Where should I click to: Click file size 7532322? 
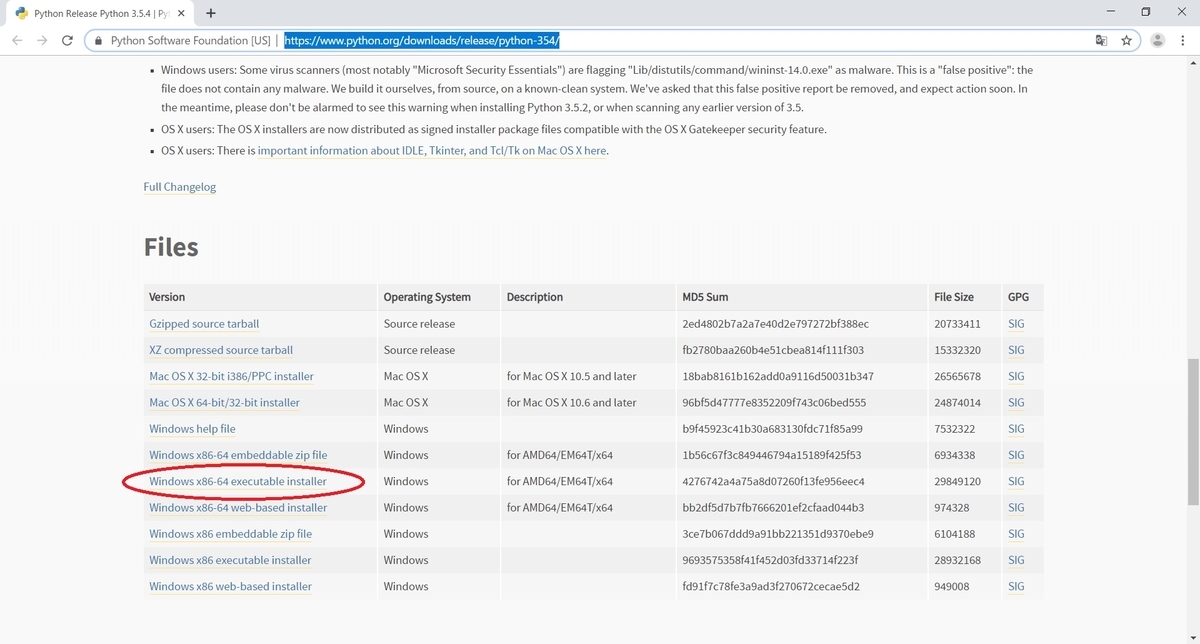pyautogui.click(x=954, y=429)
